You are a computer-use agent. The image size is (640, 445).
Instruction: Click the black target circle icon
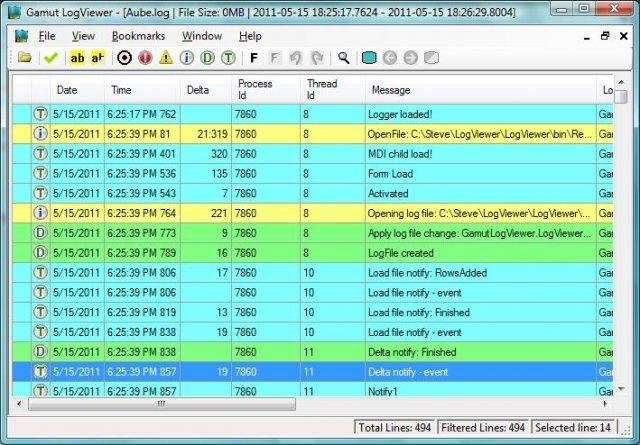pyautogui.click(x=124, y=58)
